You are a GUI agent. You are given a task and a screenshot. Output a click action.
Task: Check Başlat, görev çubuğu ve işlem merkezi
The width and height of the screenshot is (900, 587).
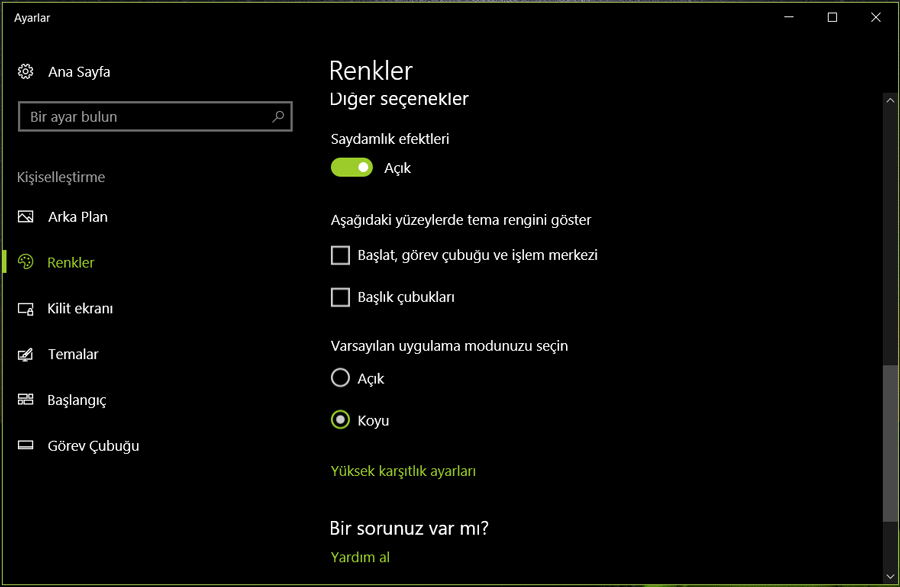click(340, 255)
